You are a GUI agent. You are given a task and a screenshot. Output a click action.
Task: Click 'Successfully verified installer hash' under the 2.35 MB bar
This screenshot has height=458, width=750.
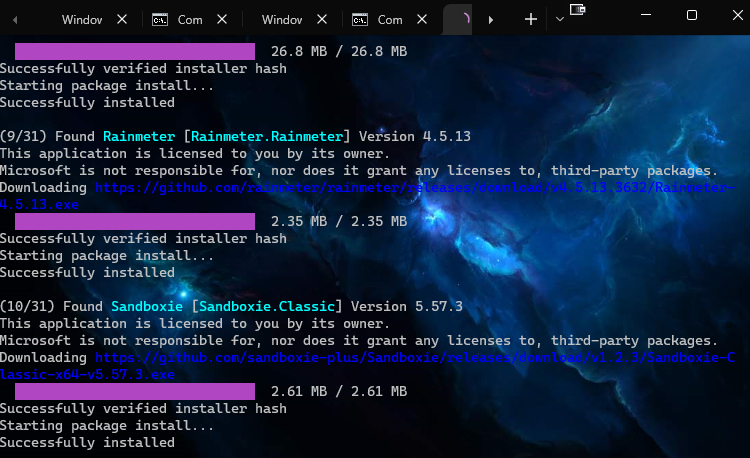pos(143,239)
